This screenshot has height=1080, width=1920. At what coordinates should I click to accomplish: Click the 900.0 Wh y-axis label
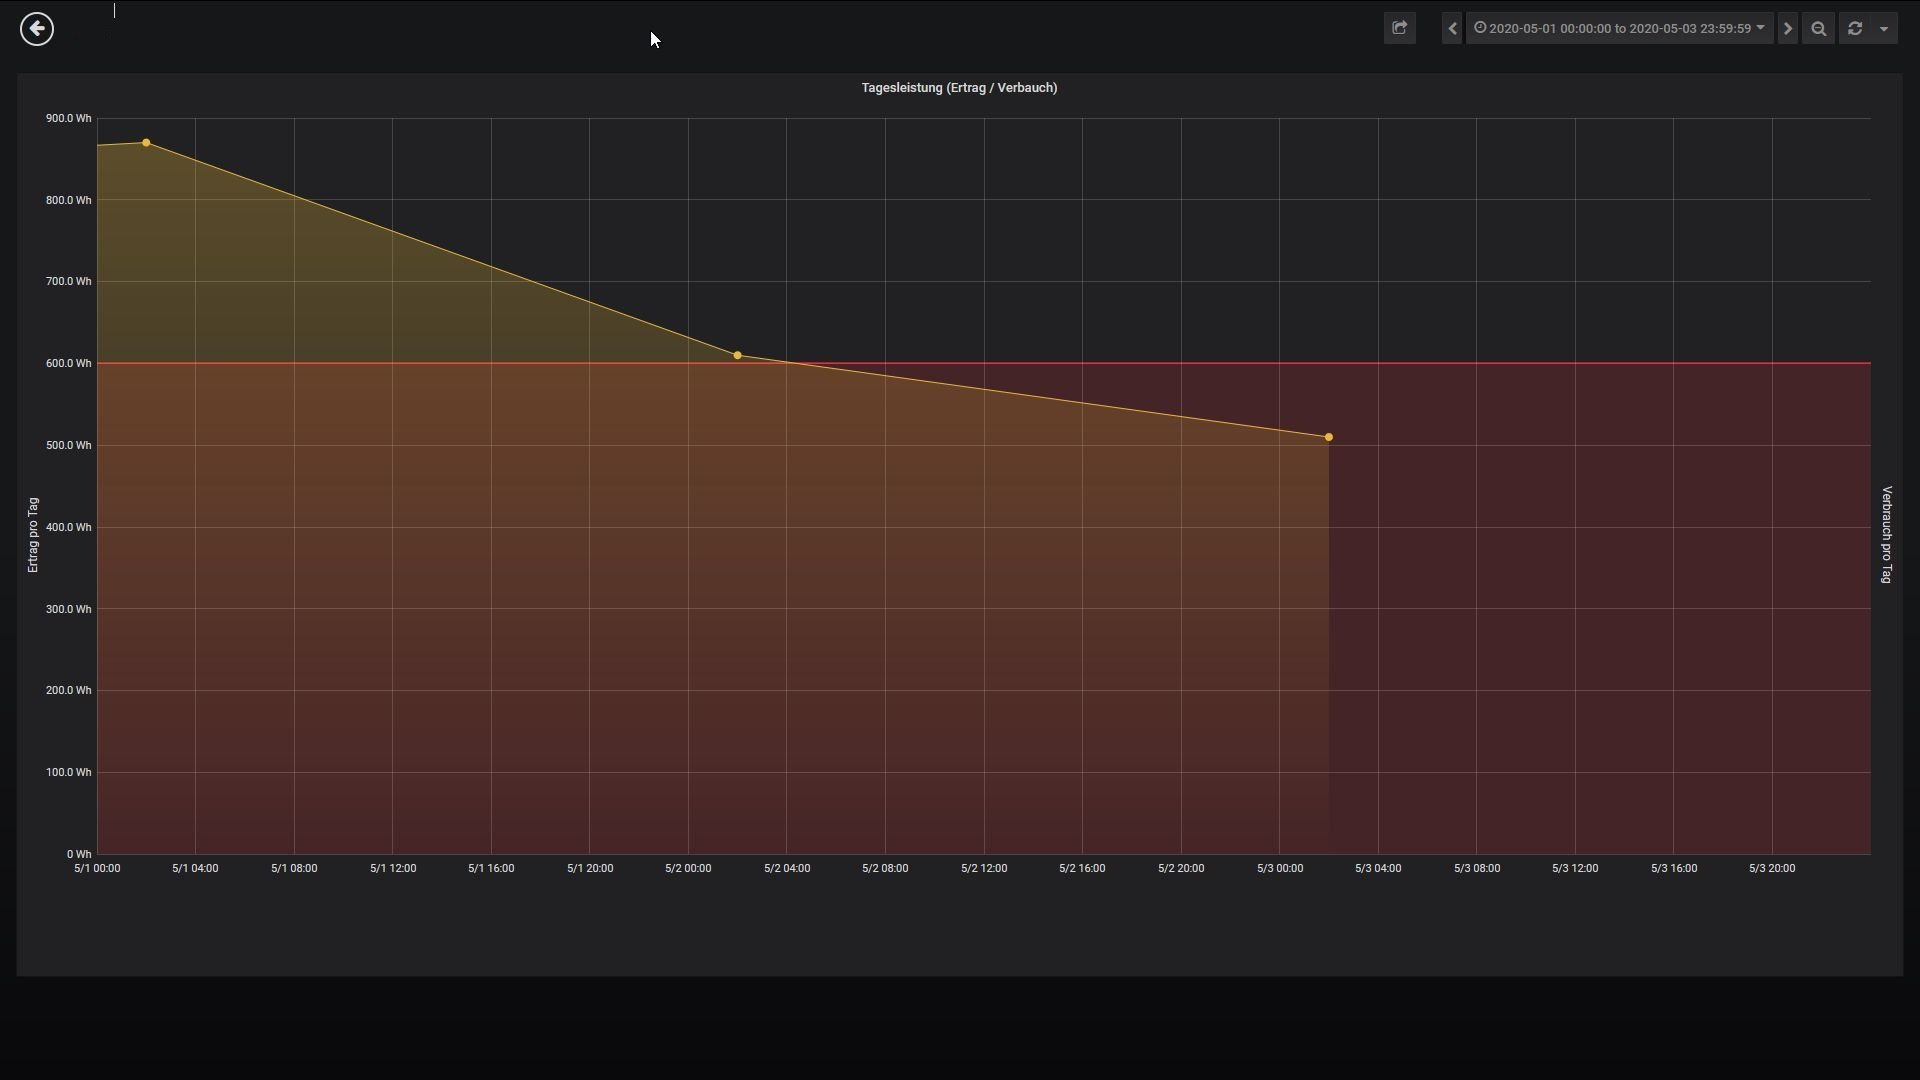click(x=68, y=118)
